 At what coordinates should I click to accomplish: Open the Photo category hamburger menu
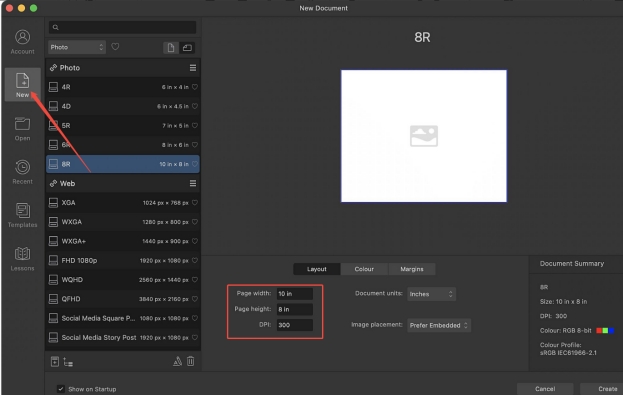[193, 68]
